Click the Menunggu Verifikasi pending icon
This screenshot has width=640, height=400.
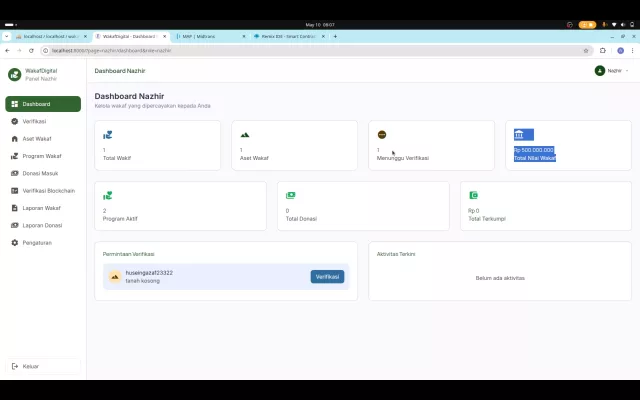[382, 134]
